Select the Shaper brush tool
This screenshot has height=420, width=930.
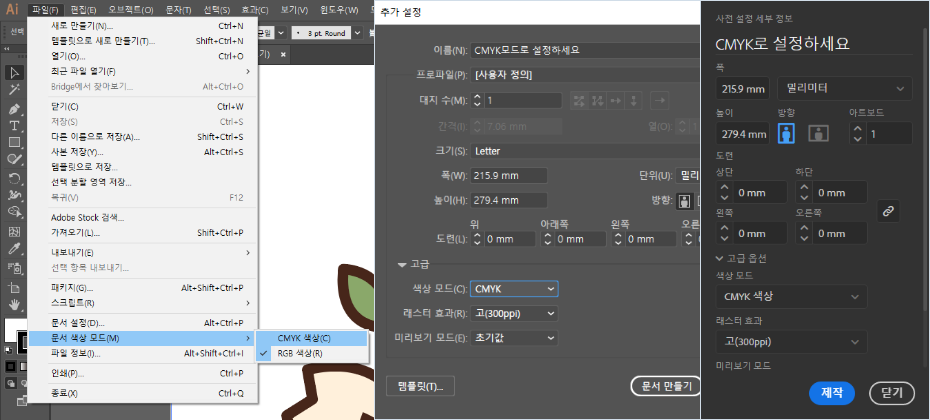pyautogui.click(x=15, y=159)
